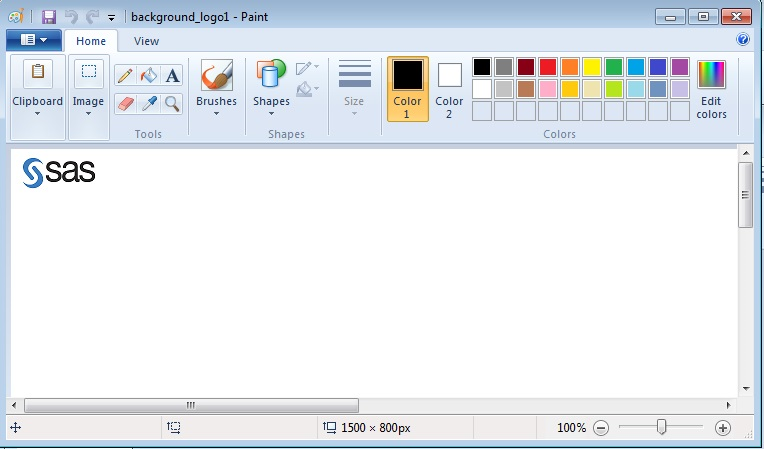Open the Customize Quick Access Toolbar arrow
The height and width of the screenshot is (449, 764).
pyautogui.click(x=111, y=18)
